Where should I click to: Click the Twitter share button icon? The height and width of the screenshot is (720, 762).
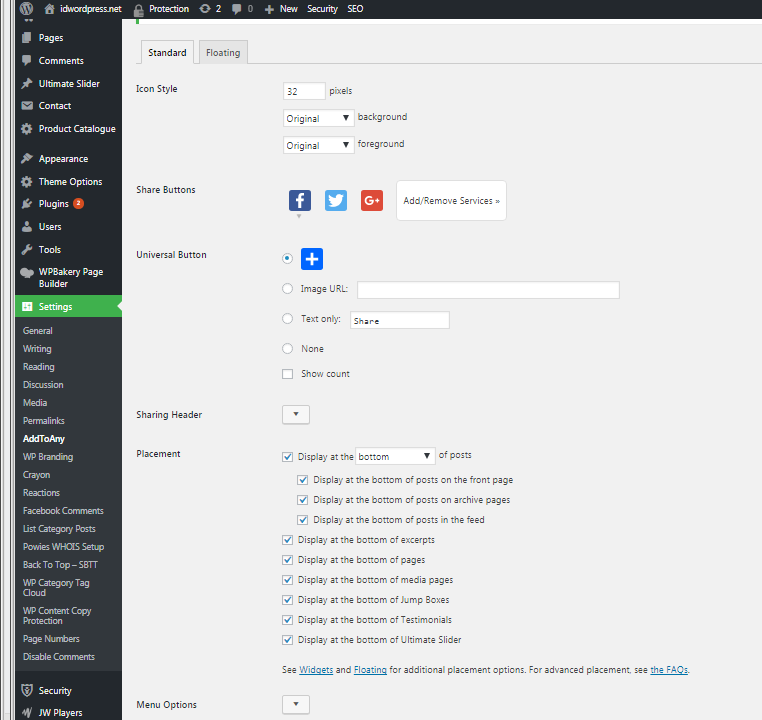336,200
